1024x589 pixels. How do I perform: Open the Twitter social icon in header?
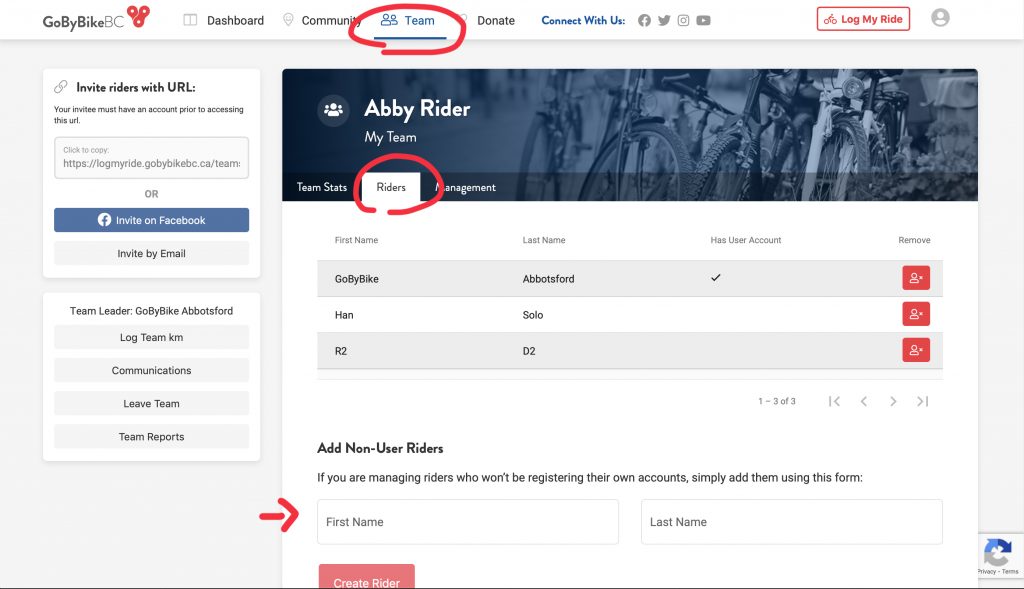pos(664,20)
